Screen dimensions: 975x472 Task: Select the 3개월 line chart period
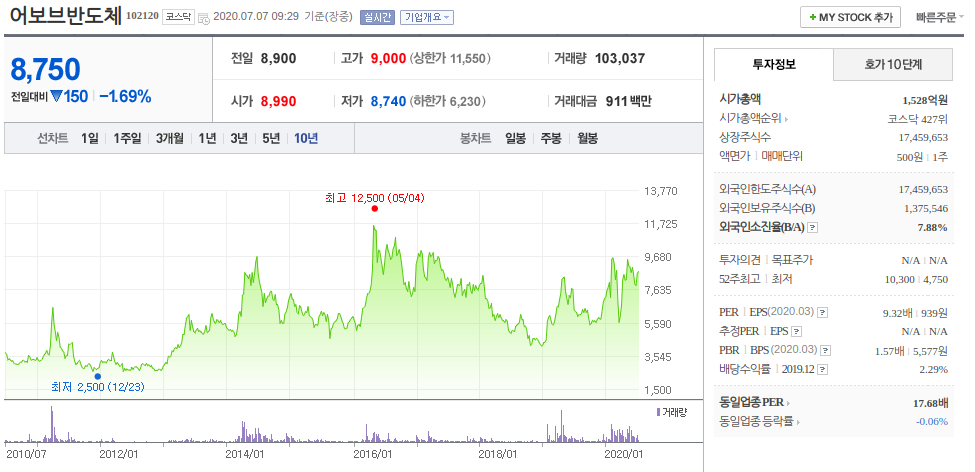tap(170, 138)
